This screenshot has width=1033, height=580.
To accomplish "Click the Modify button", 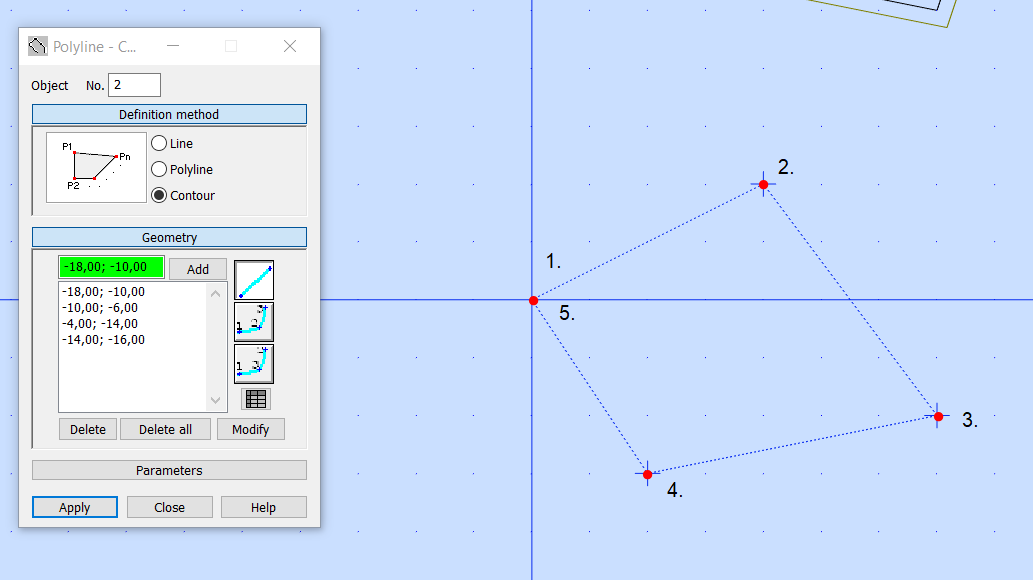I will pyautogui.click(x=250, y=429).
